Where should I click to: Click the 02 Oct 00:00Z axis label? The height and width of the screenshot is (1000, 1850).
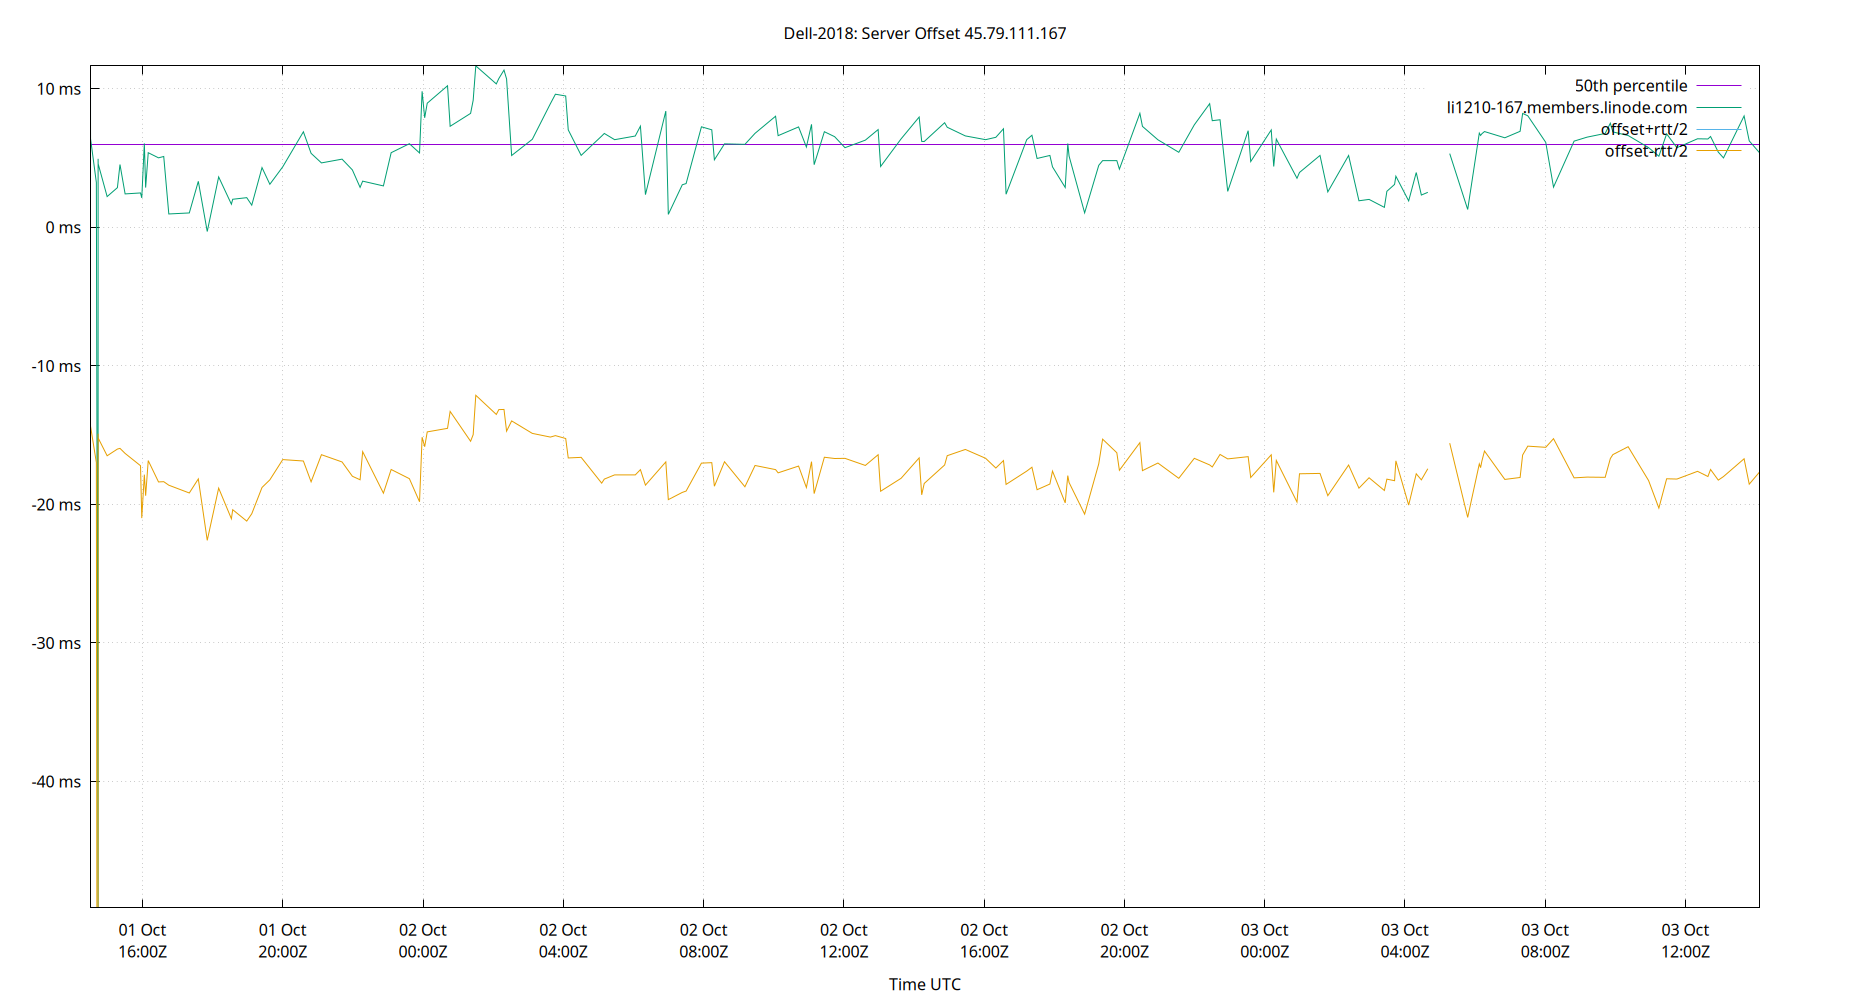(423, 941)
